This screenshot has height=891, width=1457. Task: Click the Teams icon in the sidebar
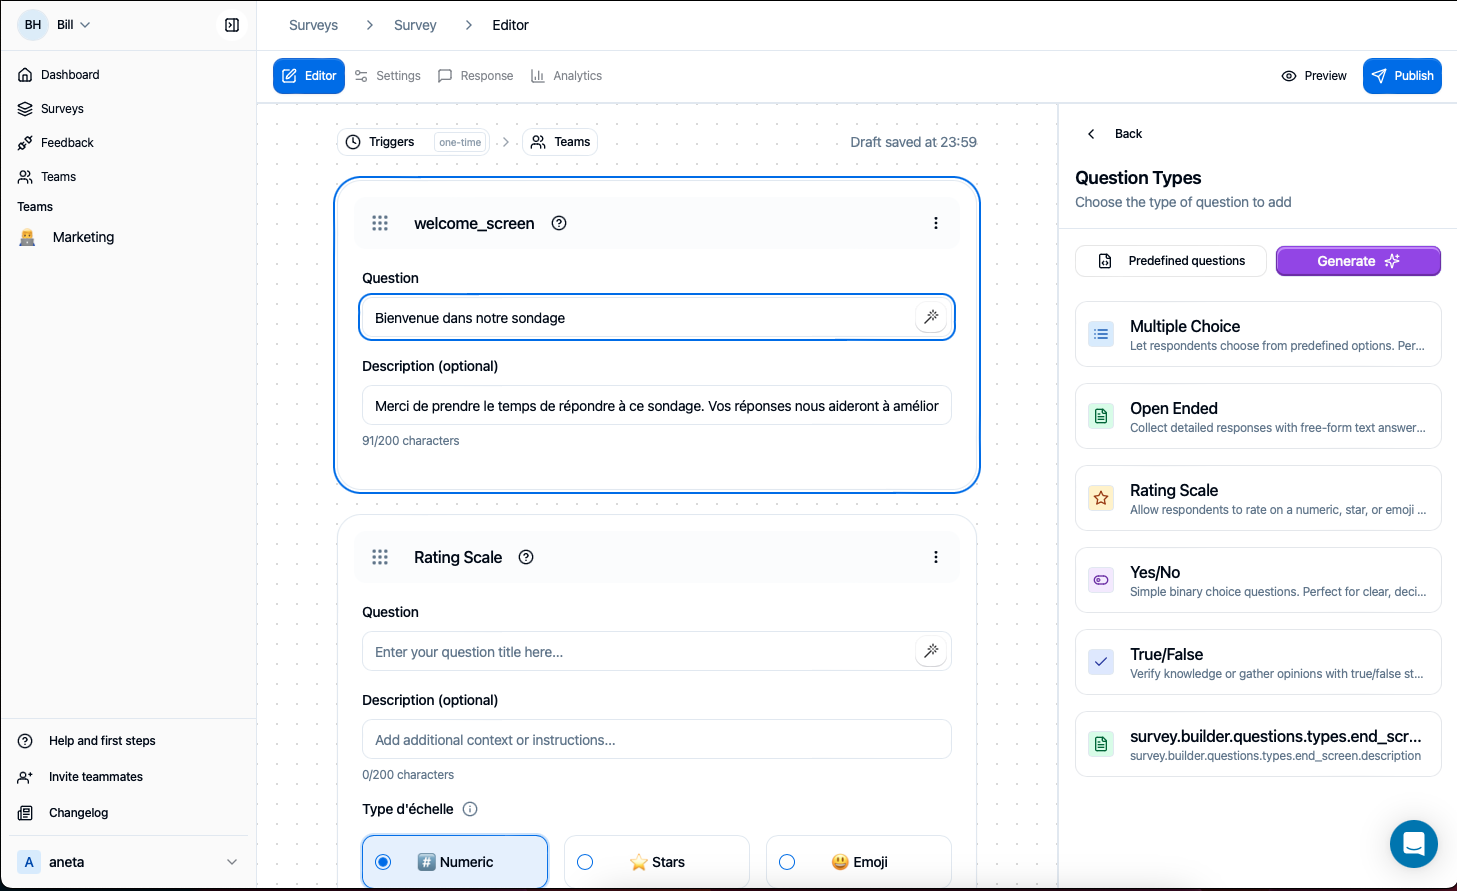coord(24,176)
